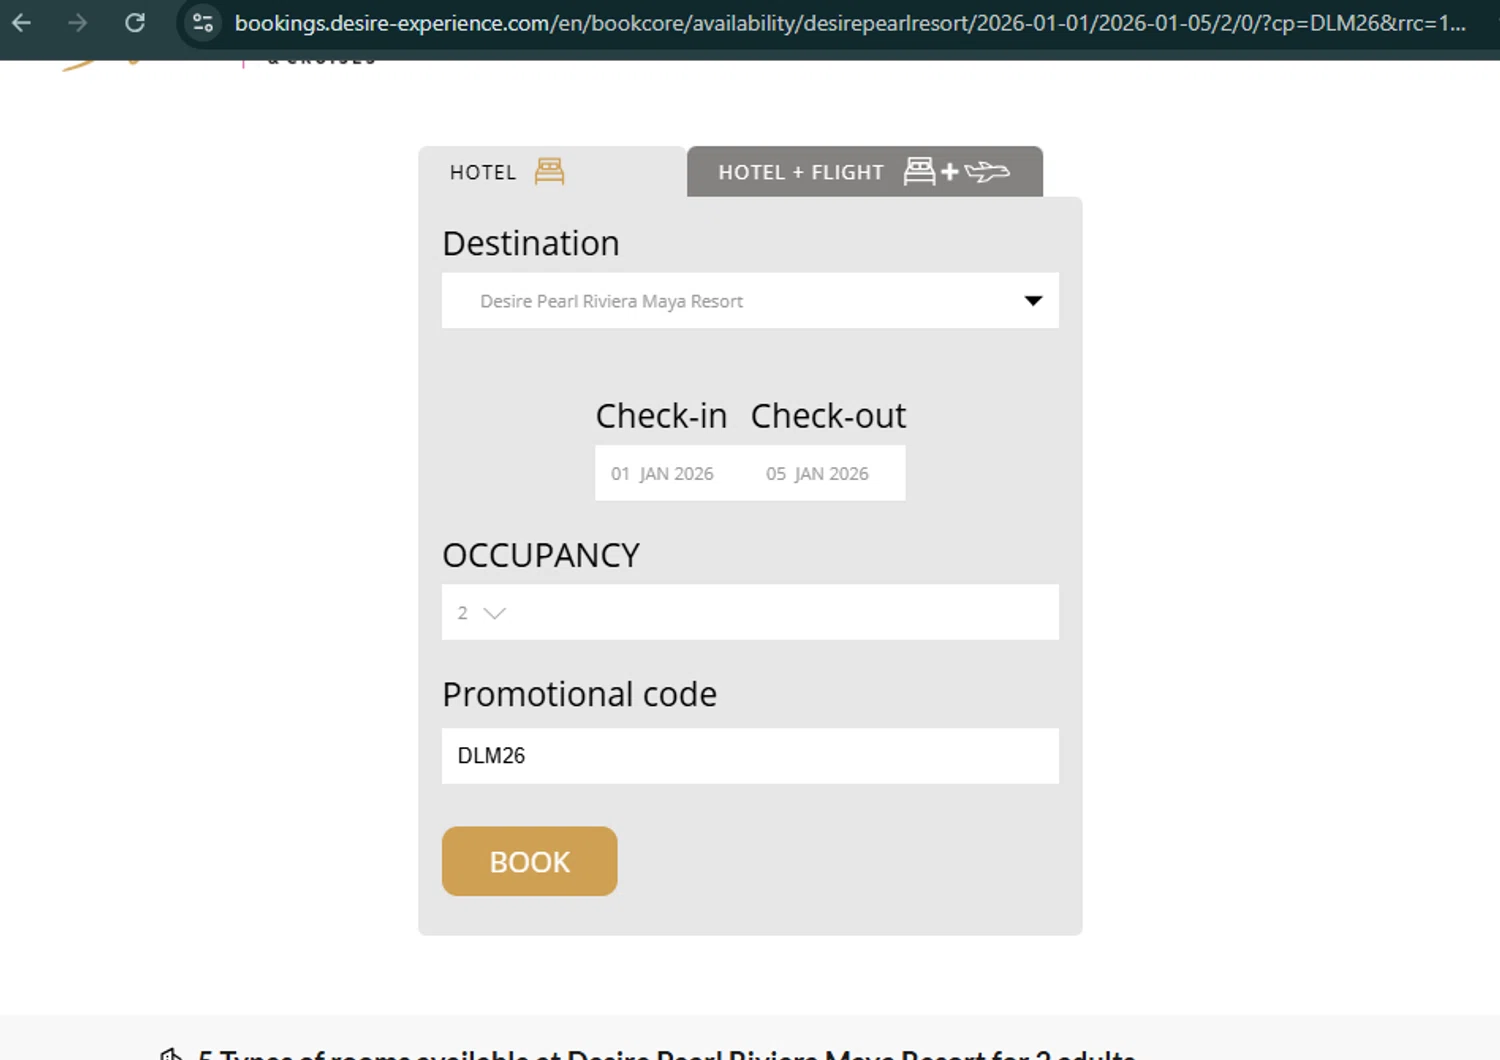Click the rooms available heading text

click(x=666, y=1054)
